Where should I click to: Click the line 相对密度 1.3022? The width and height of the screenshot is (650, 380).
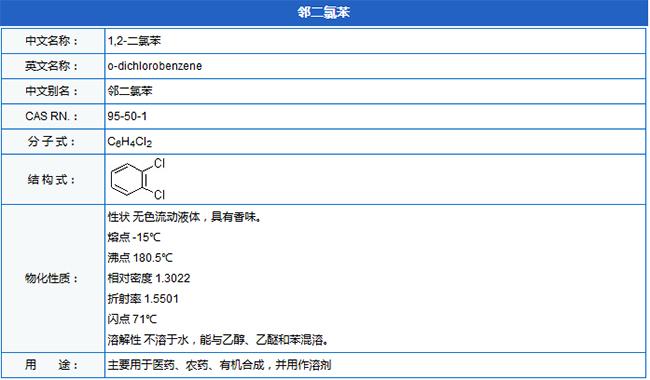[x=149, y=278]
